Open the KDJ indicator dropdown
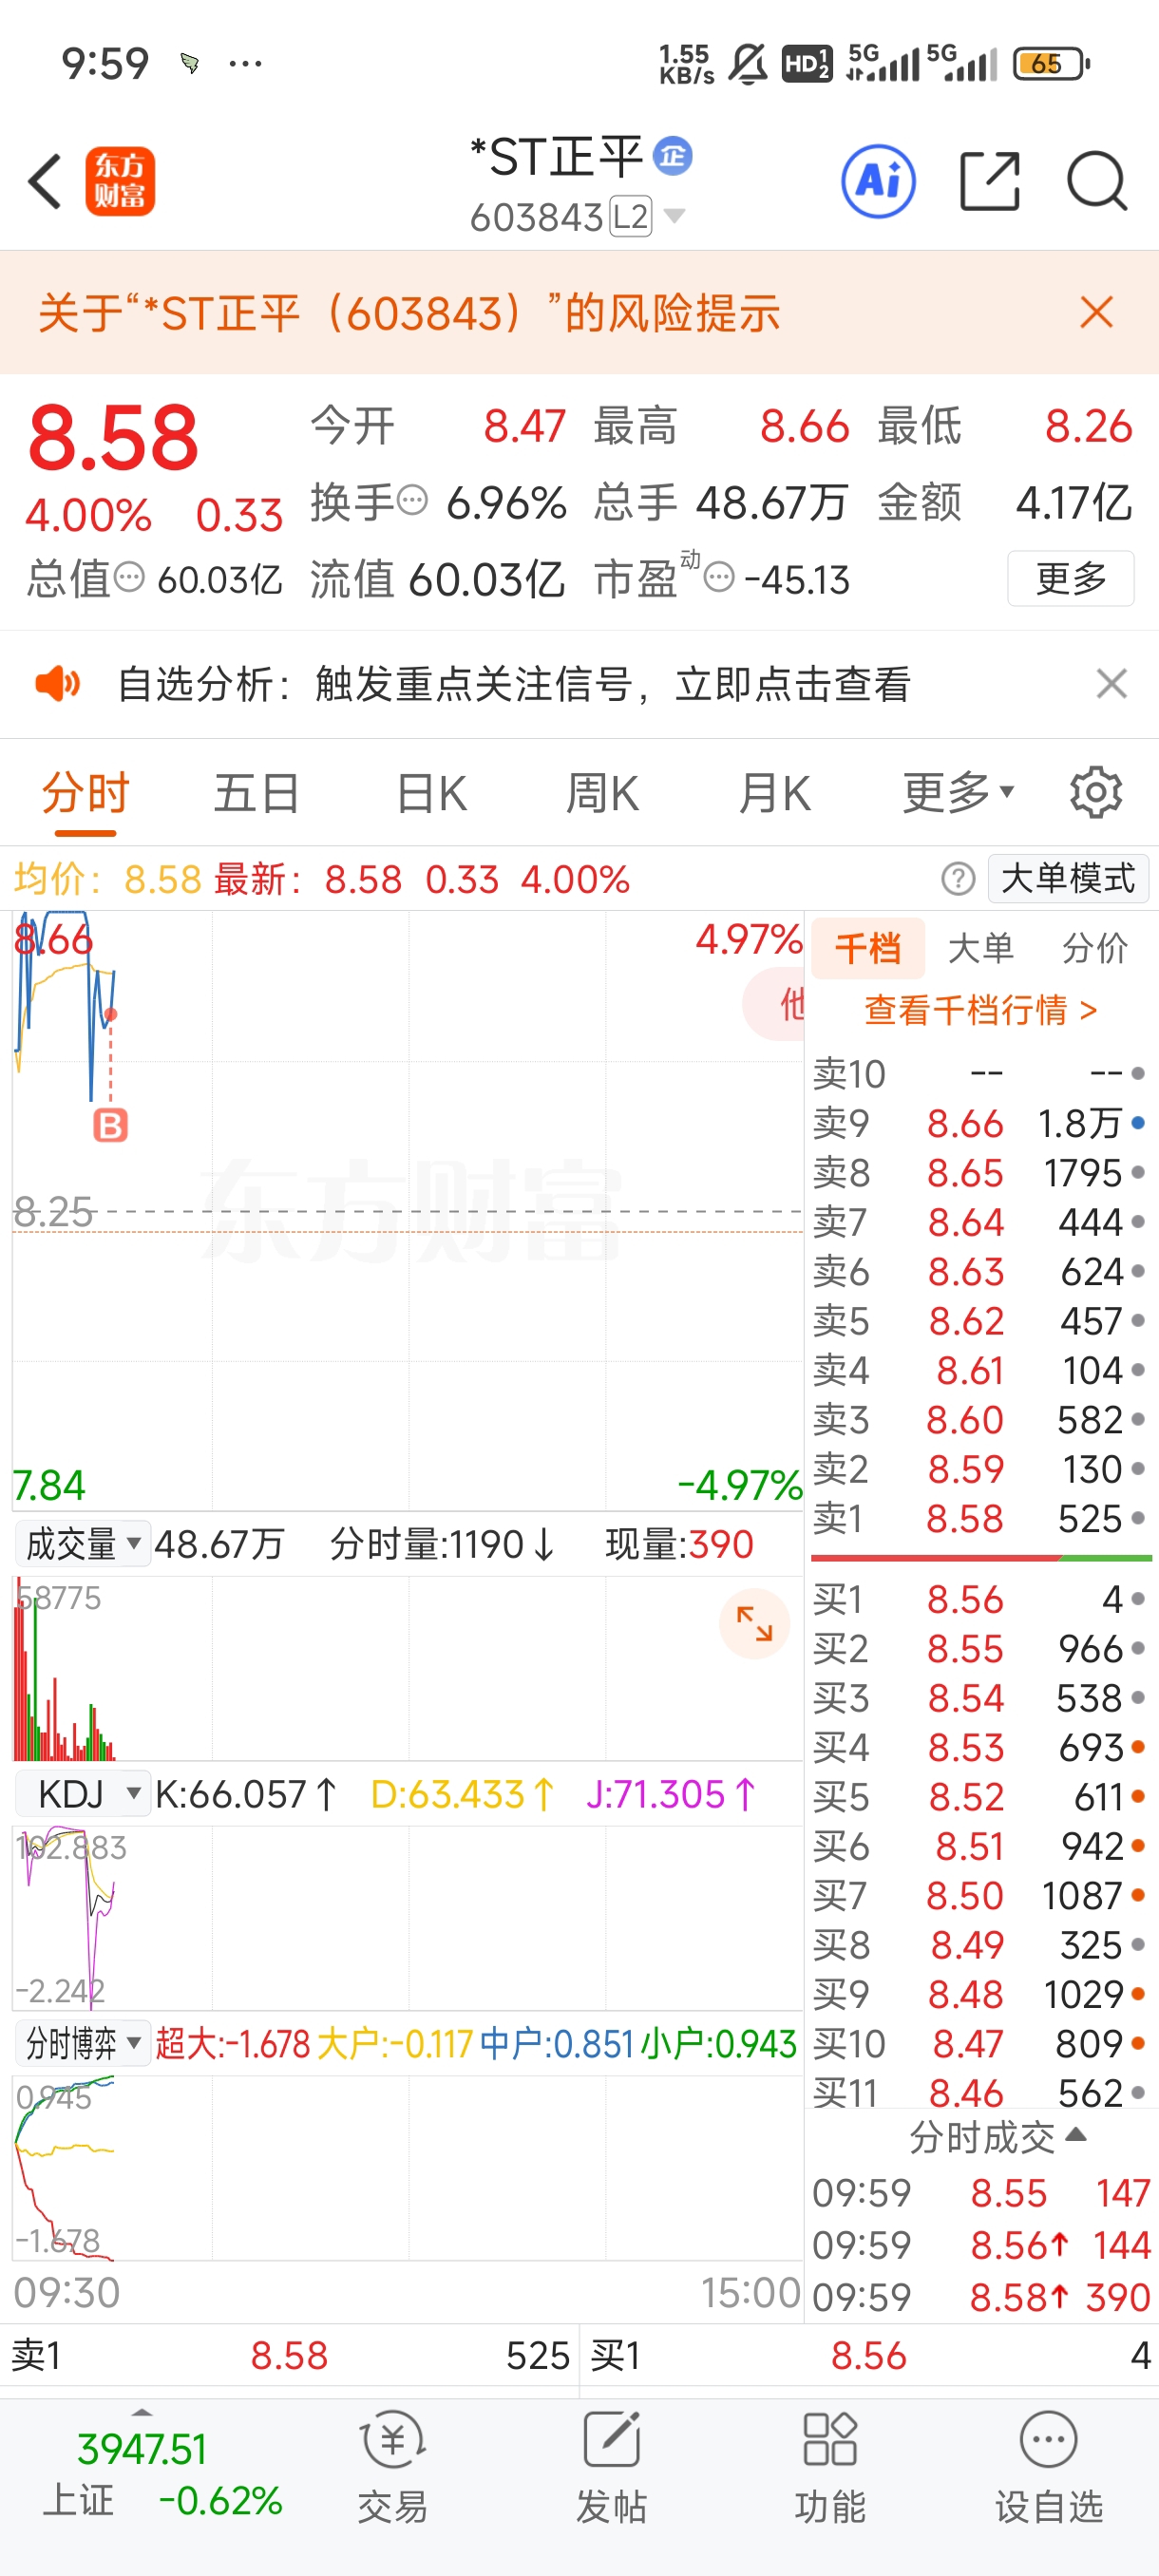Viewport: 1159px width, 2576px height. coord(83,1794)
